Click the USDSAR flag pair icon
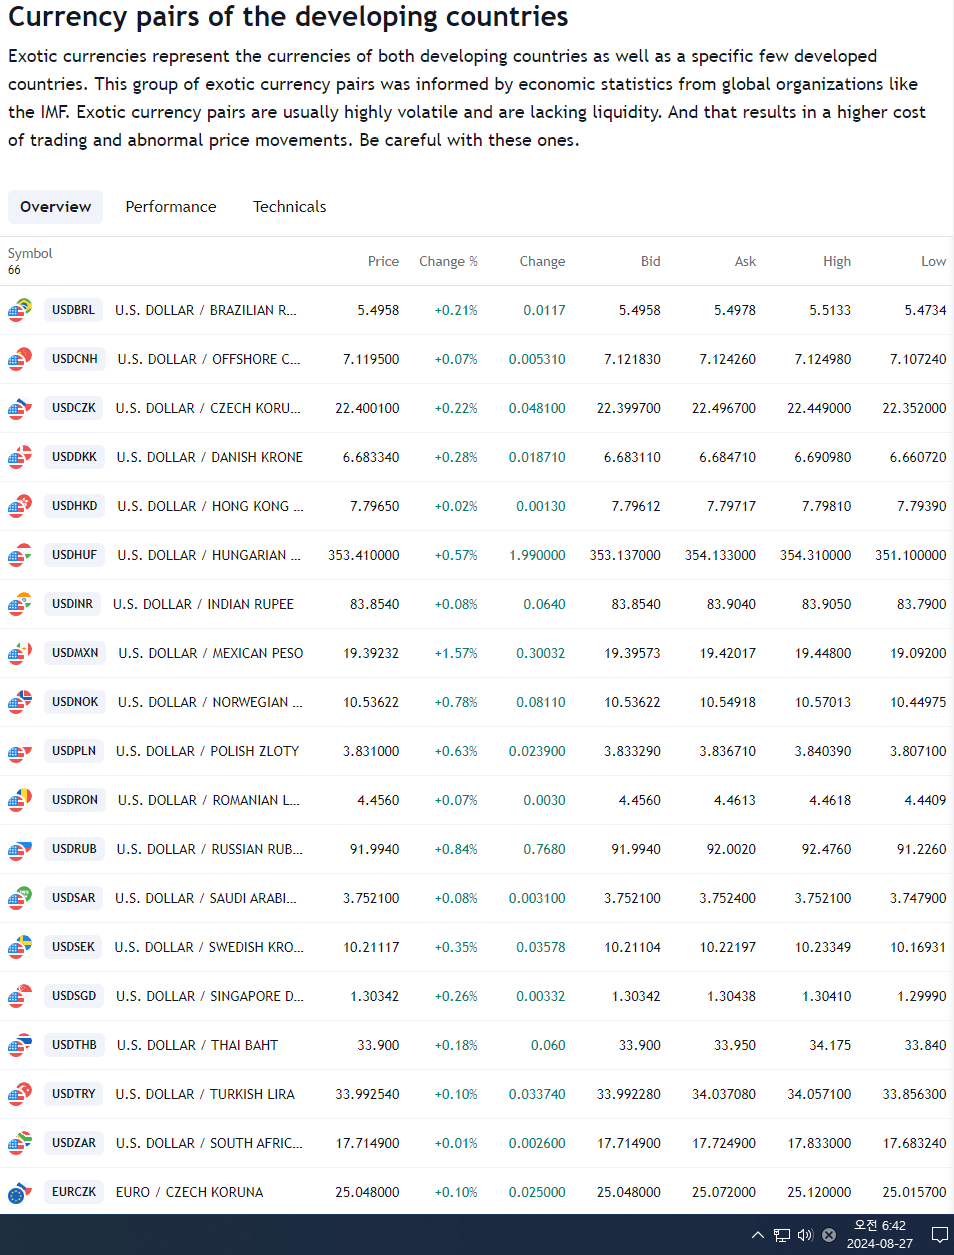Image resolution: width=954 pixels, height=1255 pixels. (x=20, y=898)
